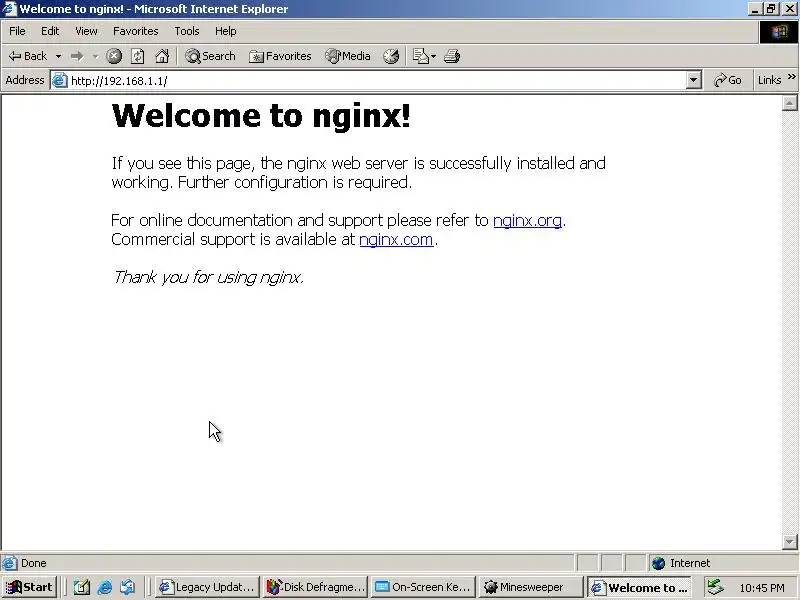
Task: Expand the Mail button dropdown arrow
Action: pyautogui.click(x=434, y=56)
